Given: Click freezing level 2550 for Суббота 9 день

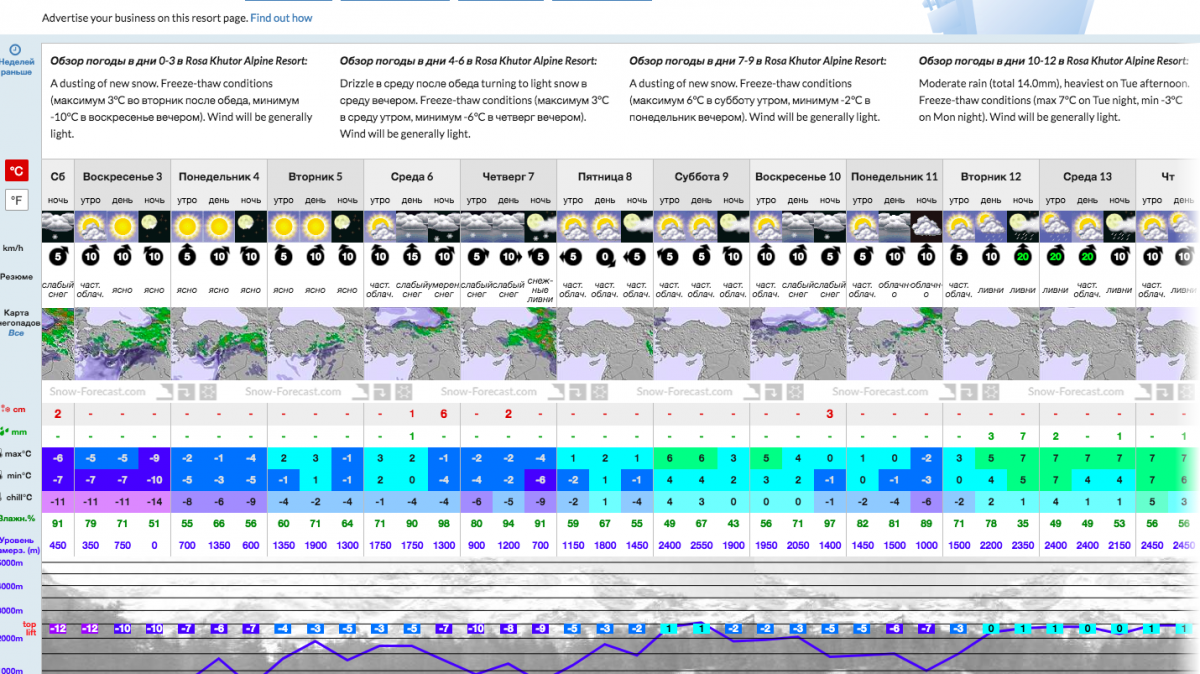Looking at the screenshot, I should pos(701,545).
